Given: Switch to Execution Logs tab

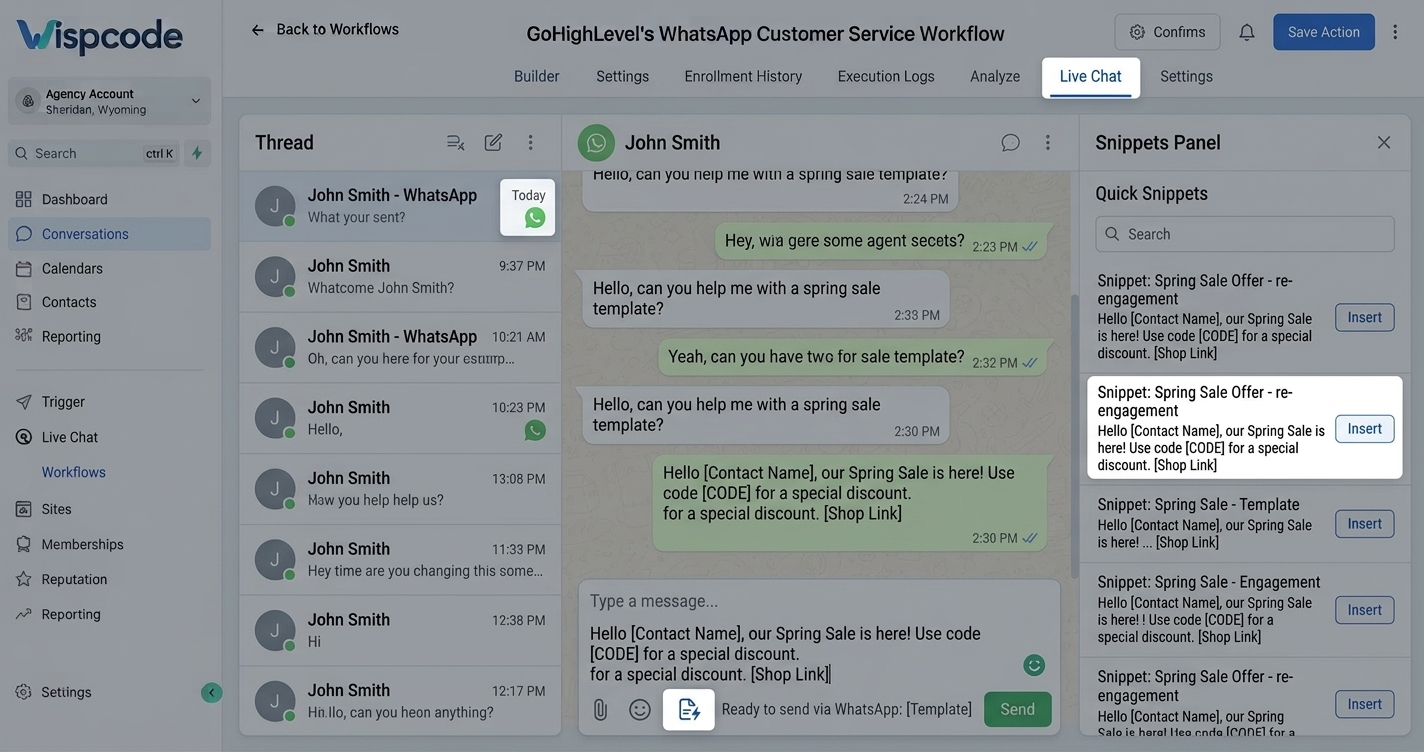Looking at the screenshot, I should [886, 76].
